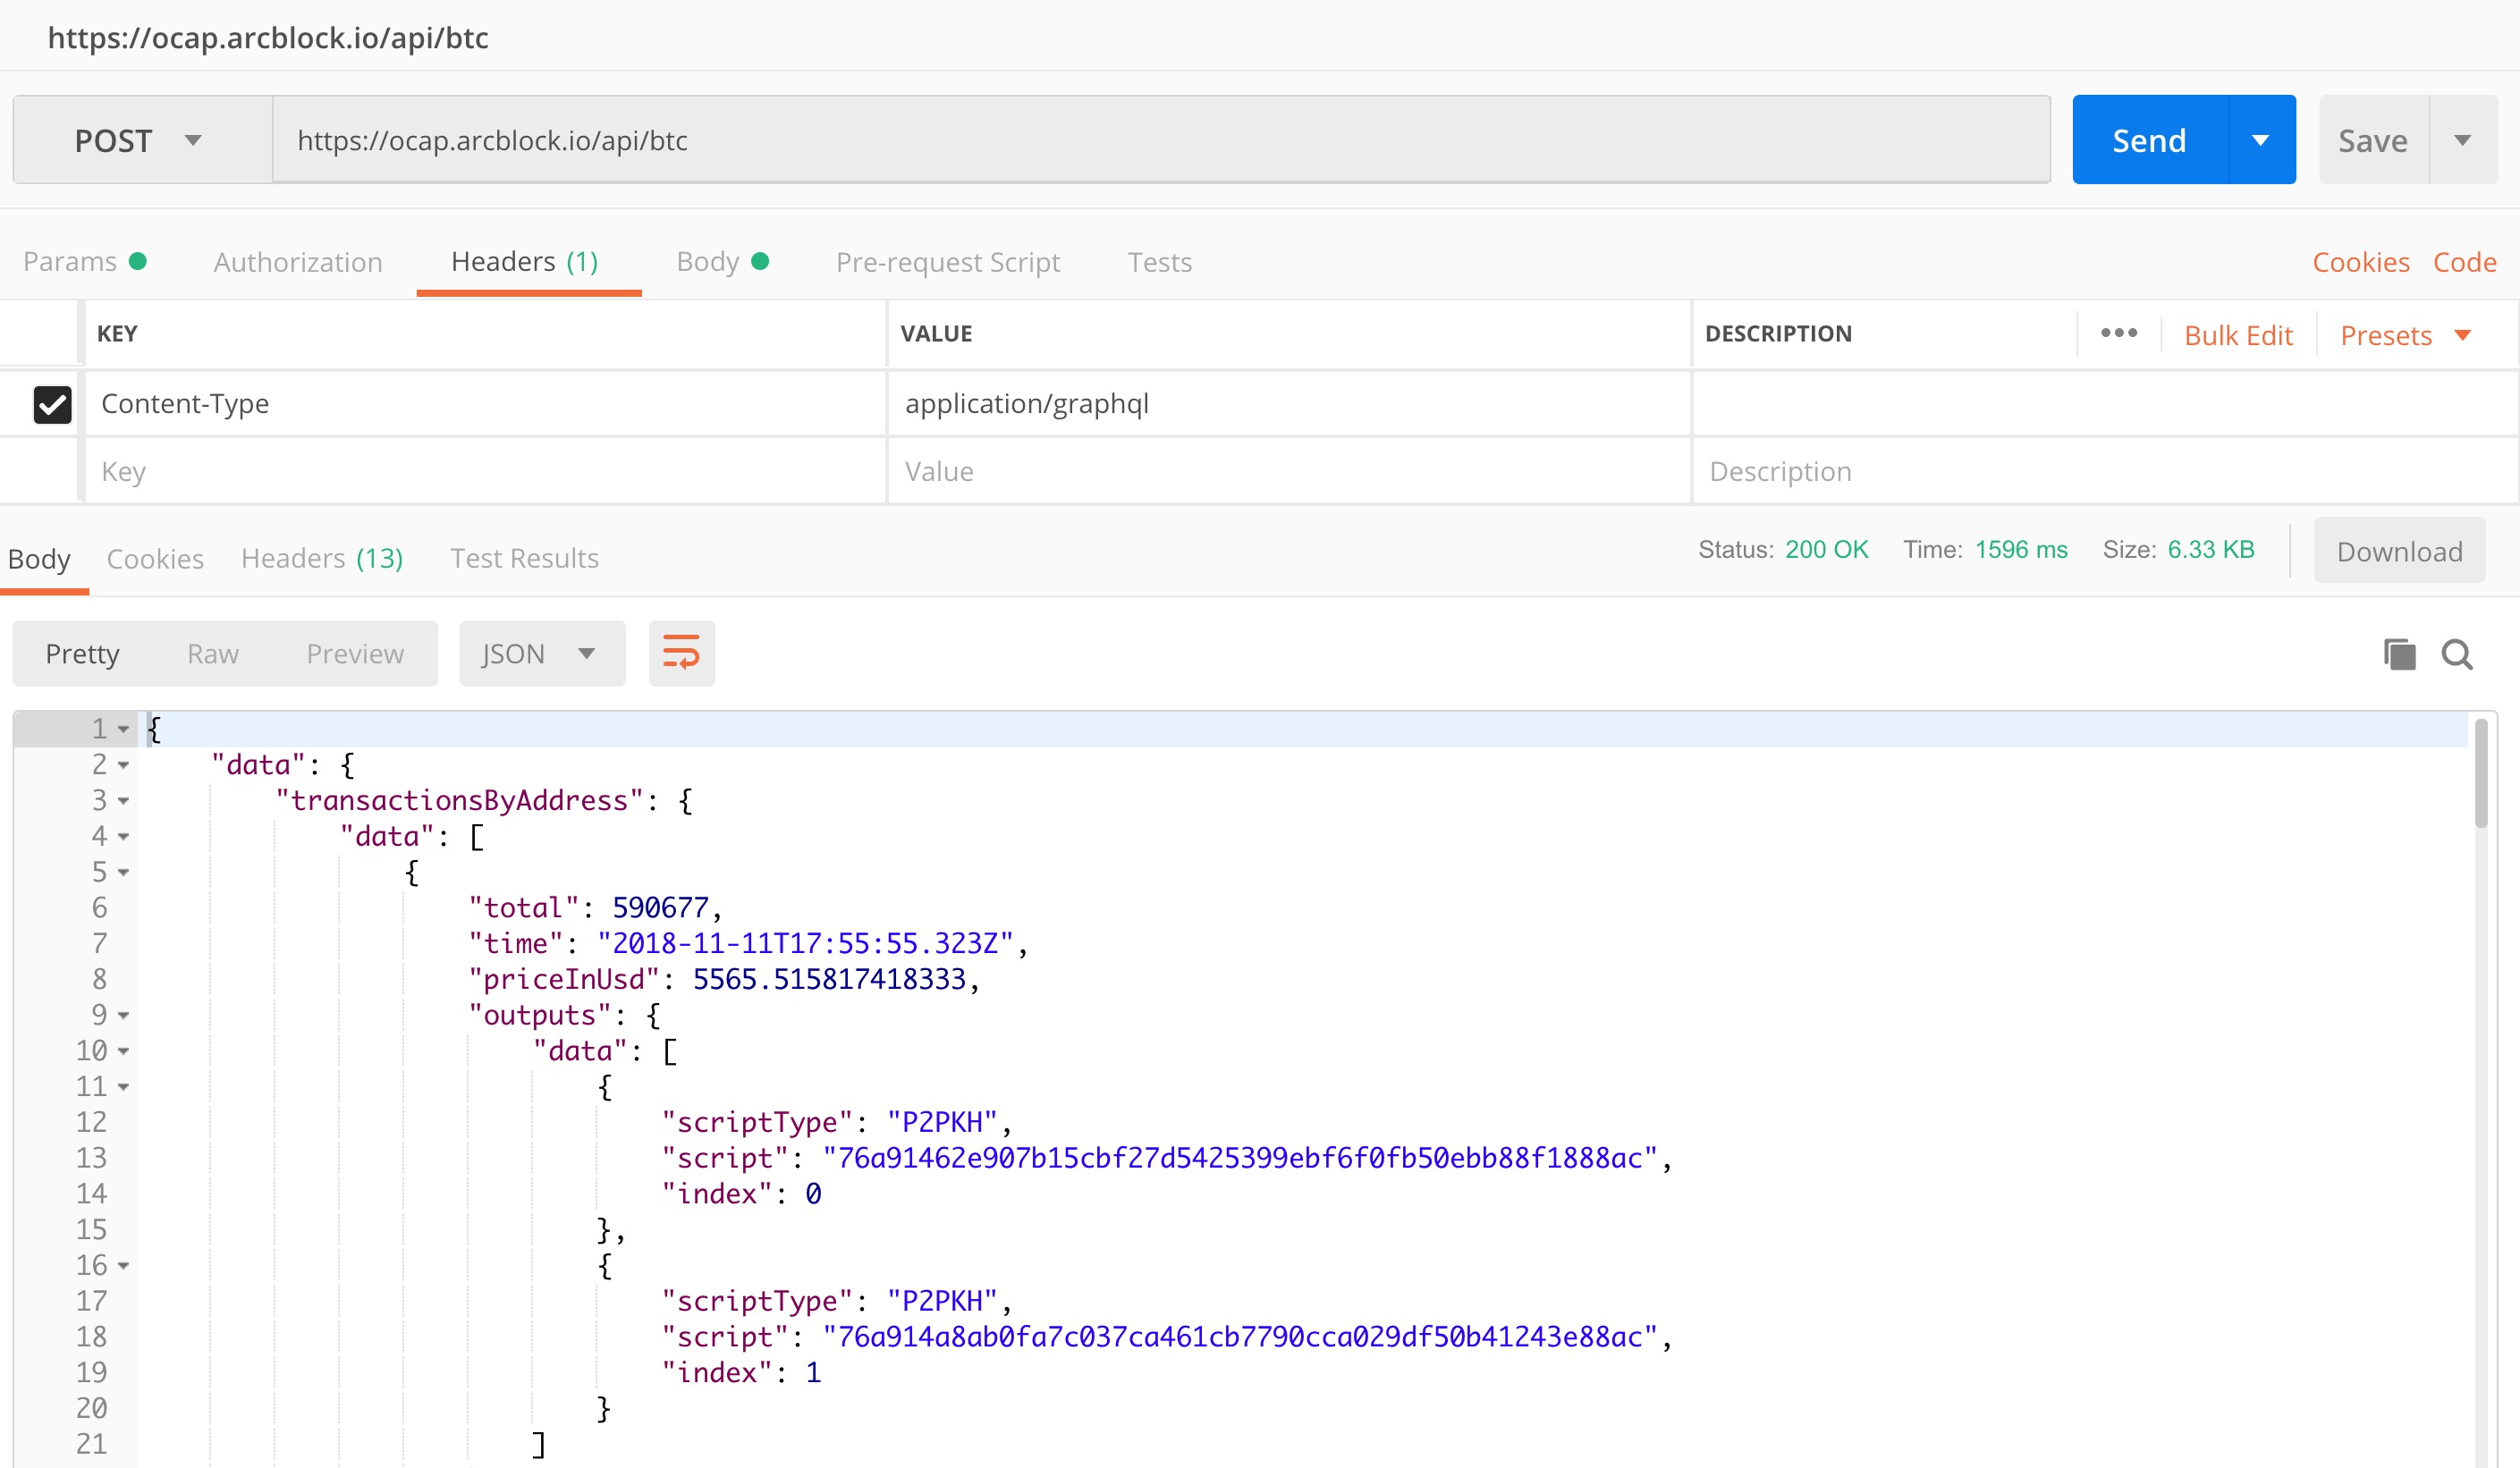Open the JSON format dropdown
The image size is (2520, 1468).
click(542, 653)
